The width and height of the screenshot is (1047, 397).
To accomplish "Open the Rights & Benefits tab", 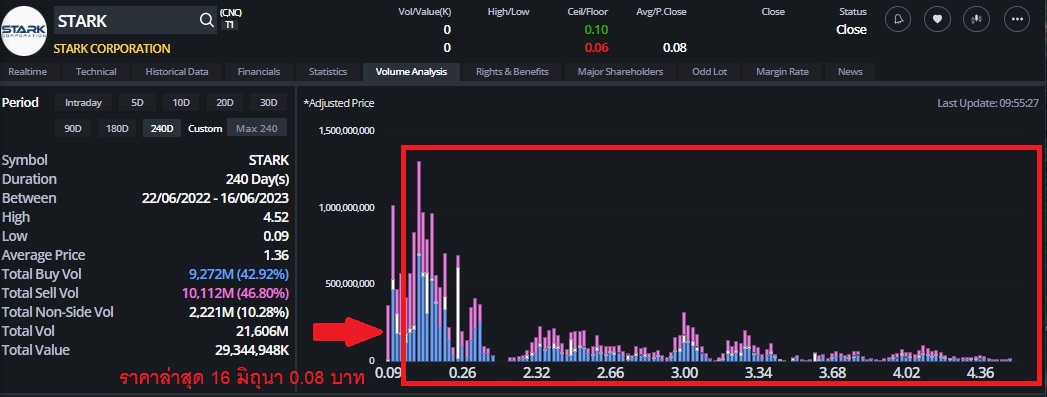I will [512, 71].
